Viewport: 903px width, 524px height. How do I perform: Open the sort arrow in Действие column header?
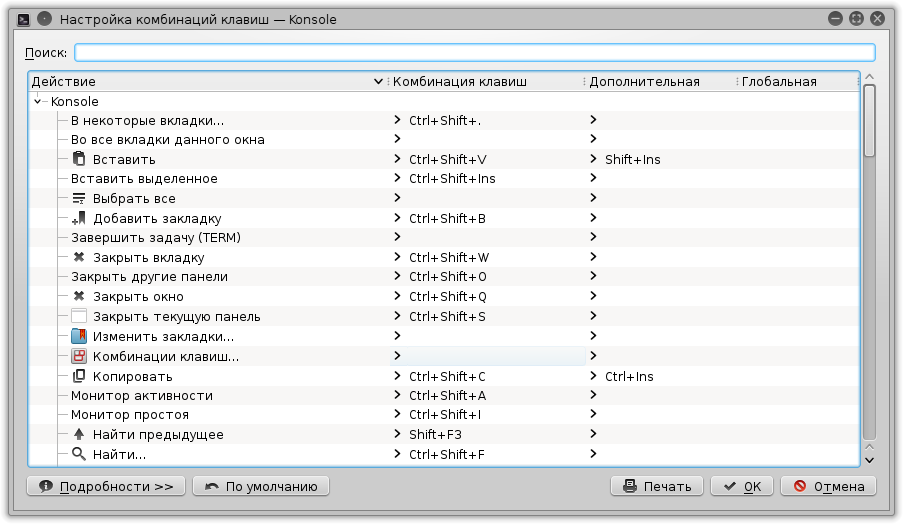click(x=378, y=81)
